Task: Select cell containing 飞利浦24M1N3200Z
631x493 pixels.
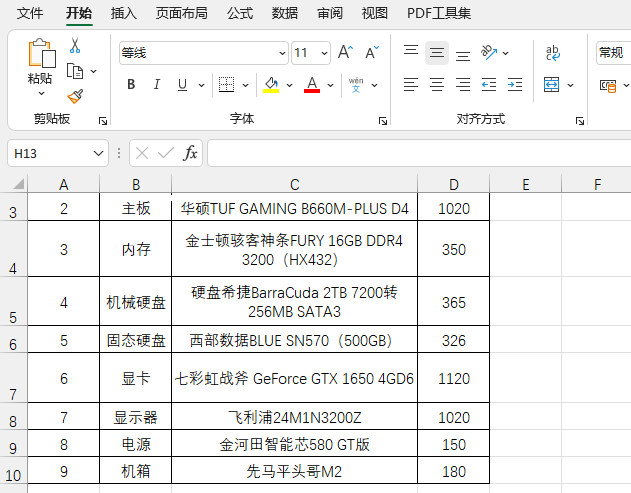Action: point(295,417)
